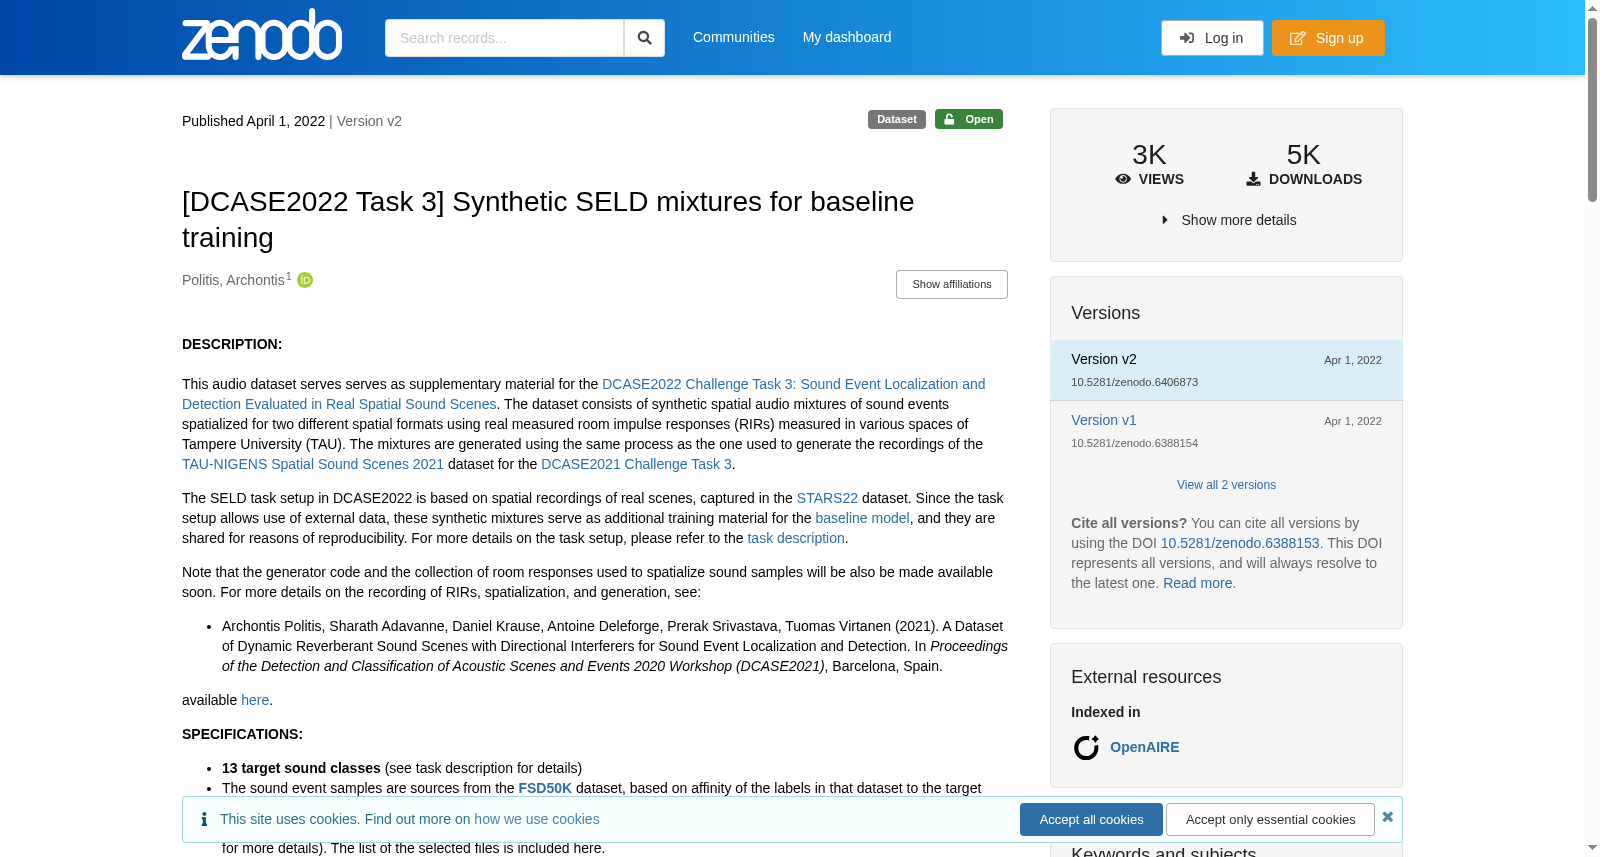Click the scrollbar down arrow
The image size is (1600, 857).
click(x=1592, y=848)
